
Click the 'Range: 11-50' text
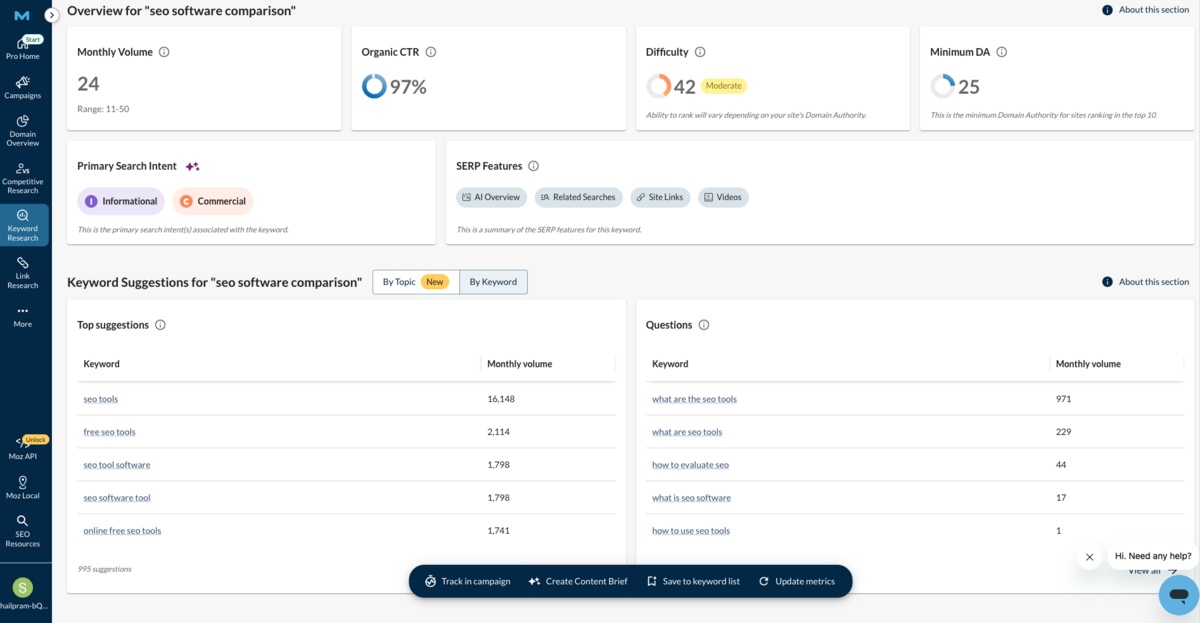coord(103,109)
